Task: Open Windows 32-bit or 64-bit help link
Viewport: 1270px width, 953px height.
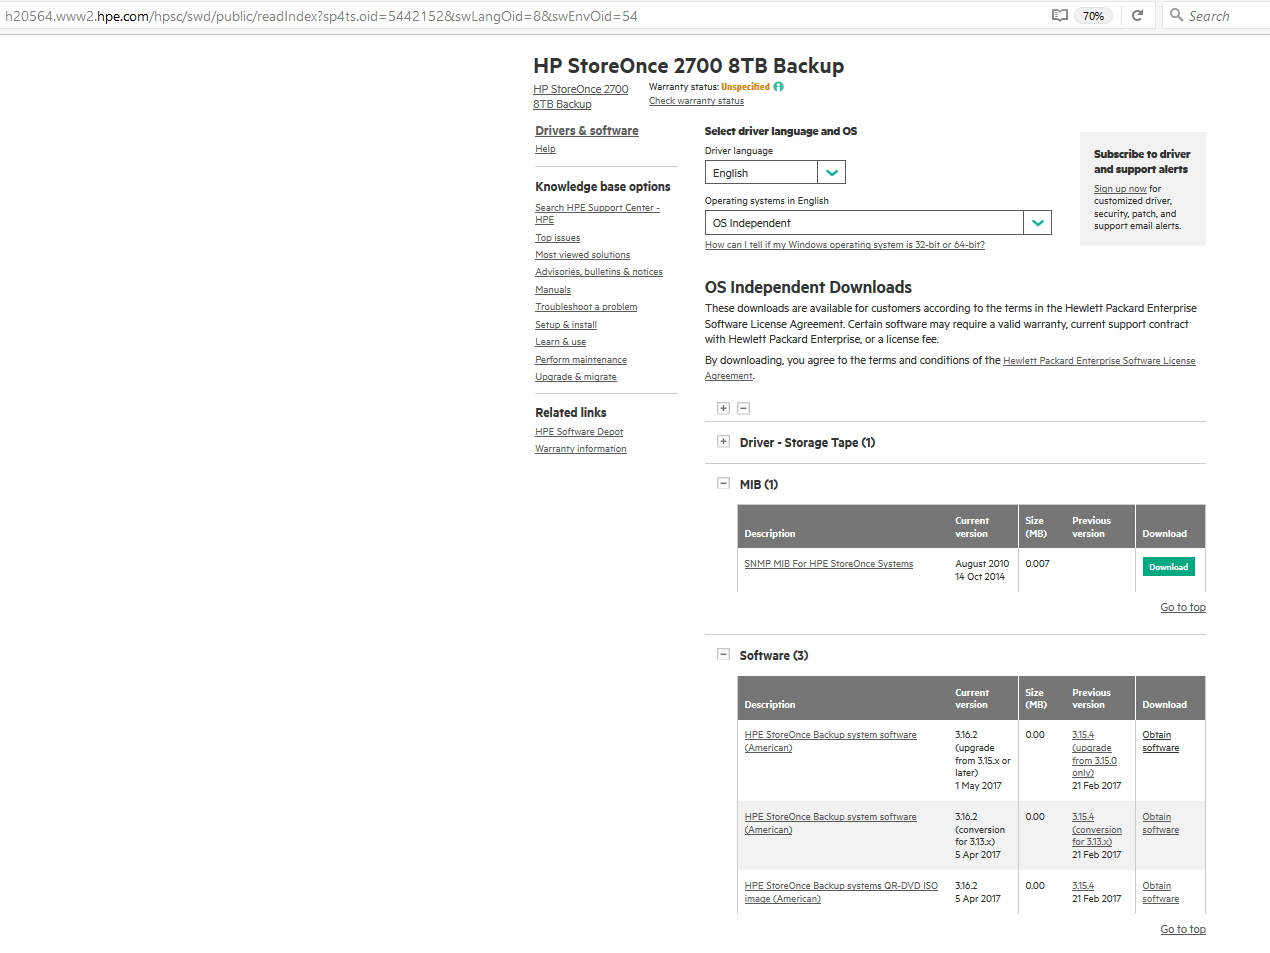Action: pos(845,245)
